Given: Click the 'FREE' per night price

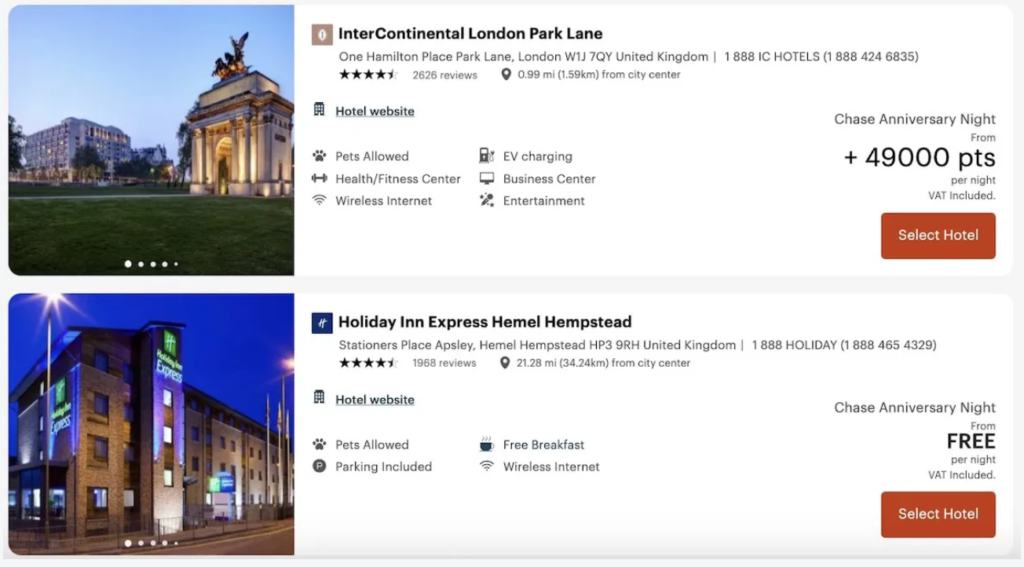Looking at the screenshot, I should click(971, 442).
